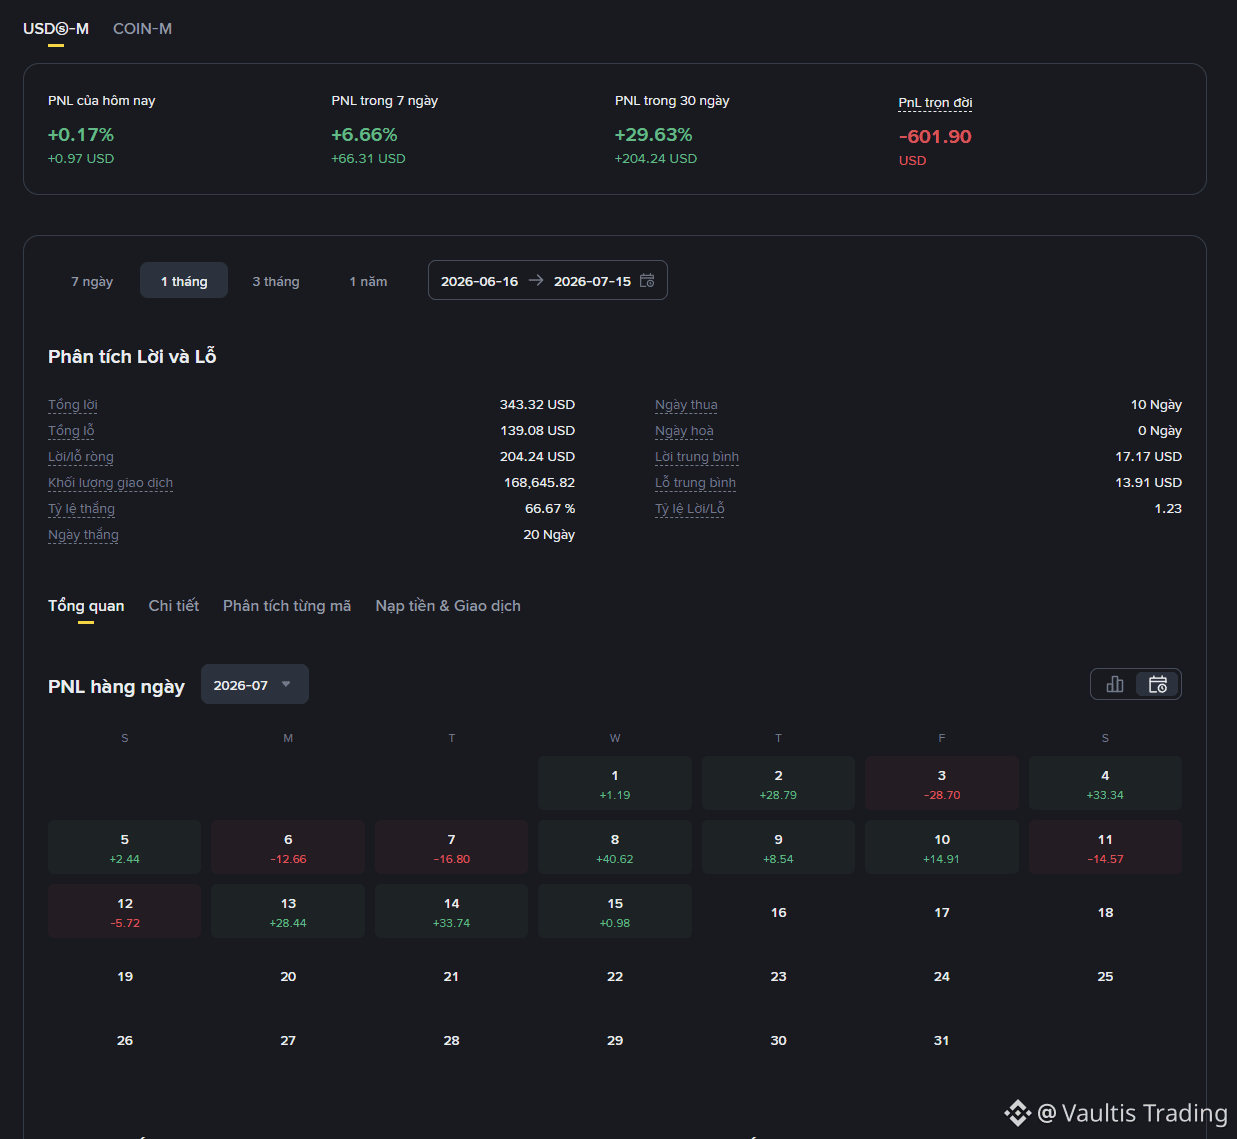
Task: Select calendar day 9 with +8.54
Action: click(x=778, y=847)
